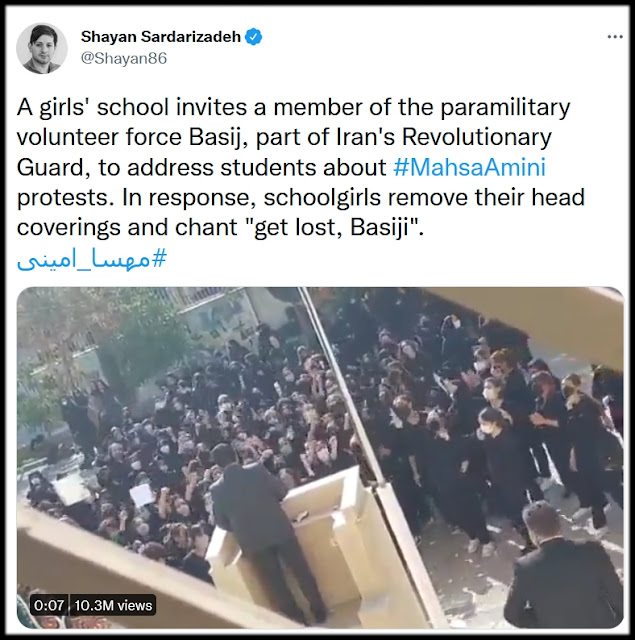Image resolution: width=635 pixels, height=640 pixels.
Task: Play the embedded schoolgirls protest video
Action: click(320, 458)
